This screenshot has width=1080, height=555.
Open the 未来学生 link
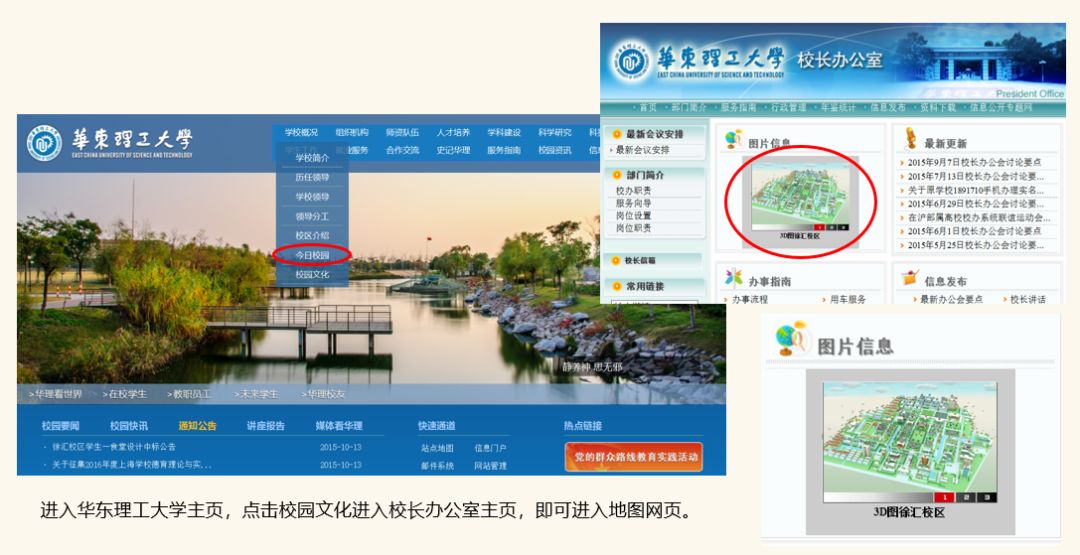(x=256, y=394)
